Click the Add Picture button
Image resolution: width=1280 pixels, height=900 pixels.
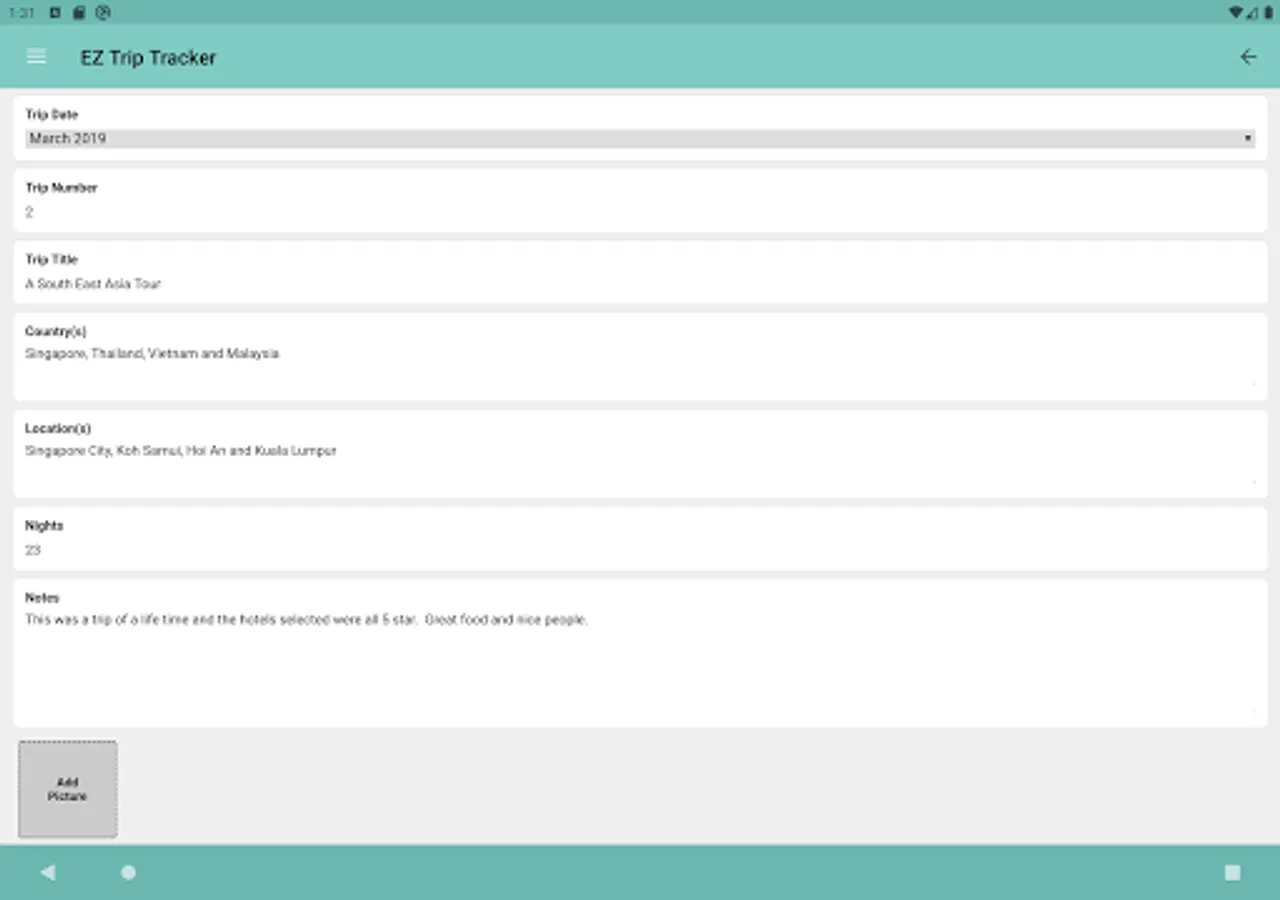point(67,789)
